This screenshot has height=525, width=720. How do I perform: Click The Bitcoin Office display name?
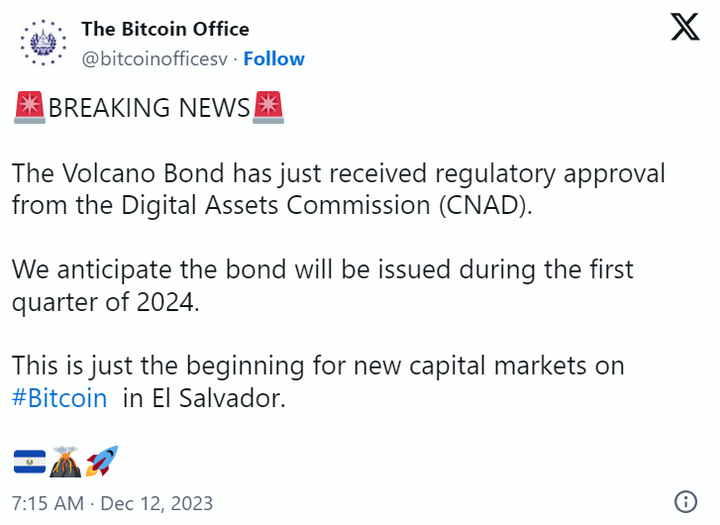pyautogui.click(x=165, y=29)
